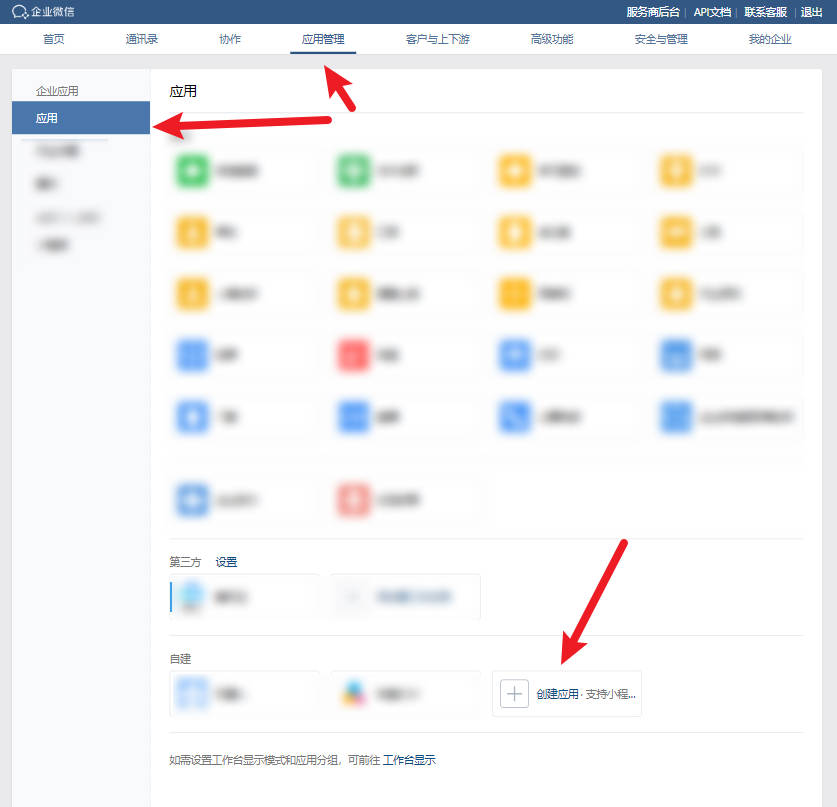This screenshot has height=807, width=837.
Task: Log out via 退出
Action: point(811,12)
